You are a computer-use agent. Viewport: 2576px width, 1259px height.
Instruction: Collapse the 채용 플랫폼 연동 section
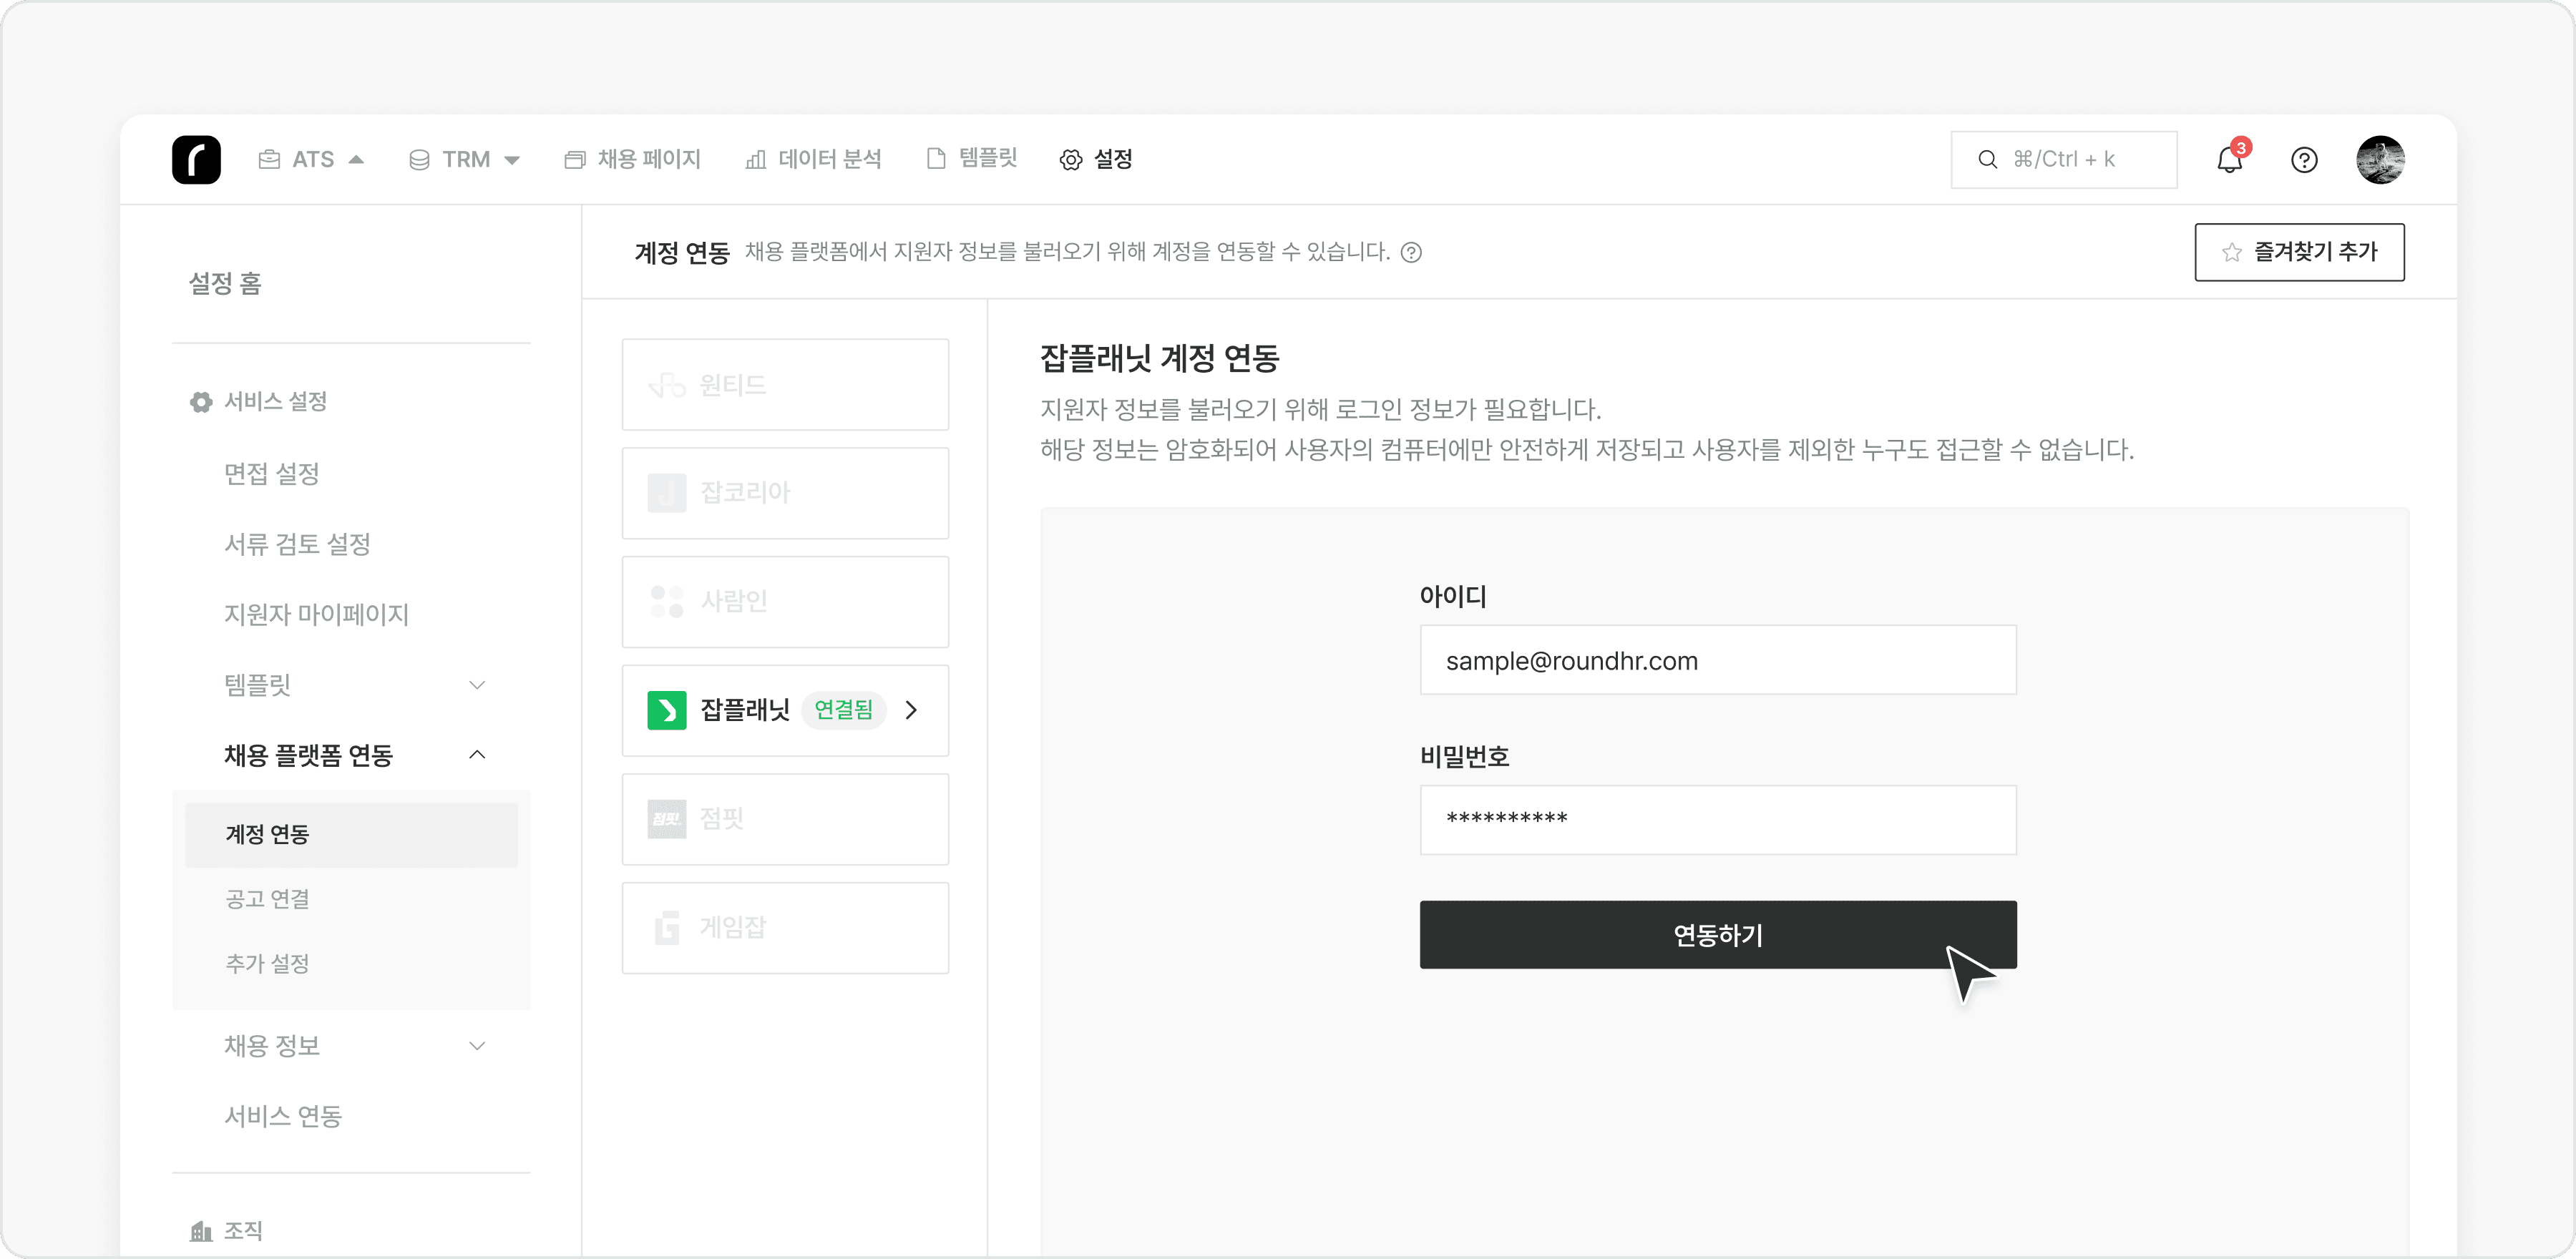(x=477, y=754)
